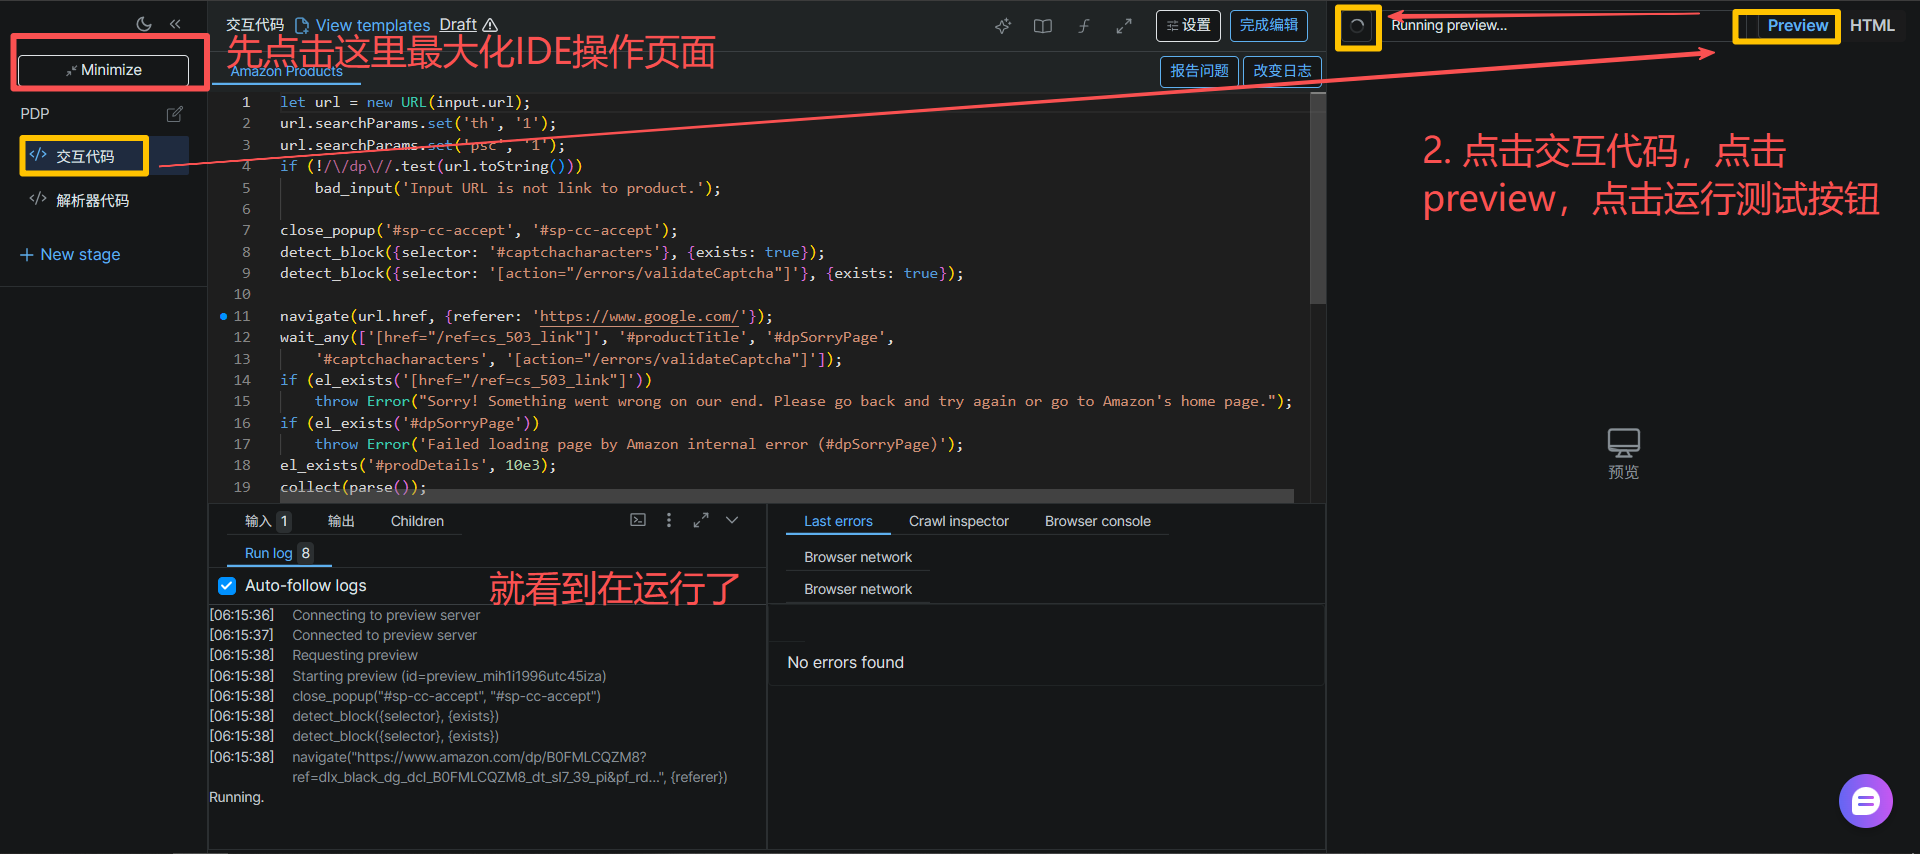Open the first Browser network tab
Viewport: 1920px width, 854px height.
coord(858,557)
